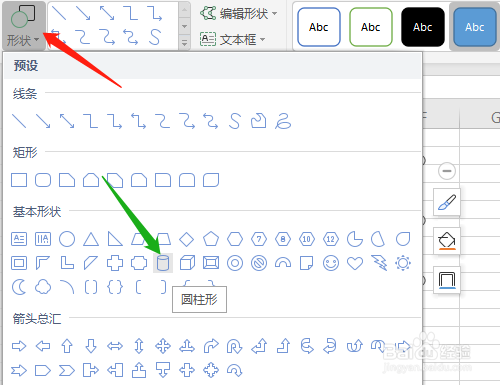The height and width of the screenshot is (385, 500).
Task: Insert vertical text box from 基本形状
Action: [43, 239]
